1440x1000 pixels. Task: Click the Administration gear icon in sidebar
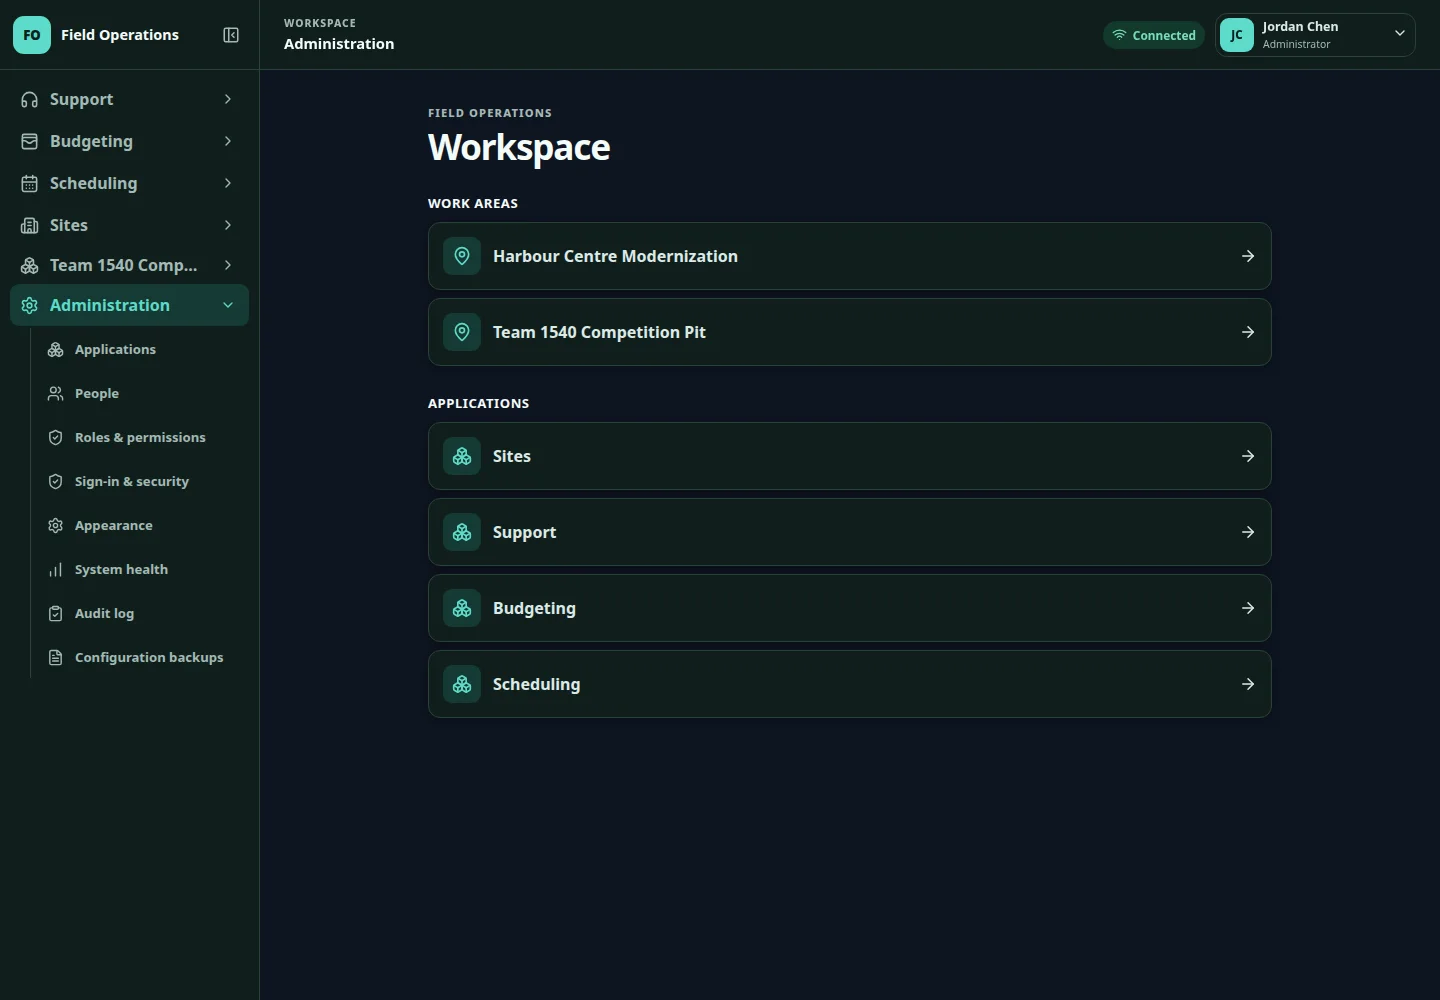[30, 305]
